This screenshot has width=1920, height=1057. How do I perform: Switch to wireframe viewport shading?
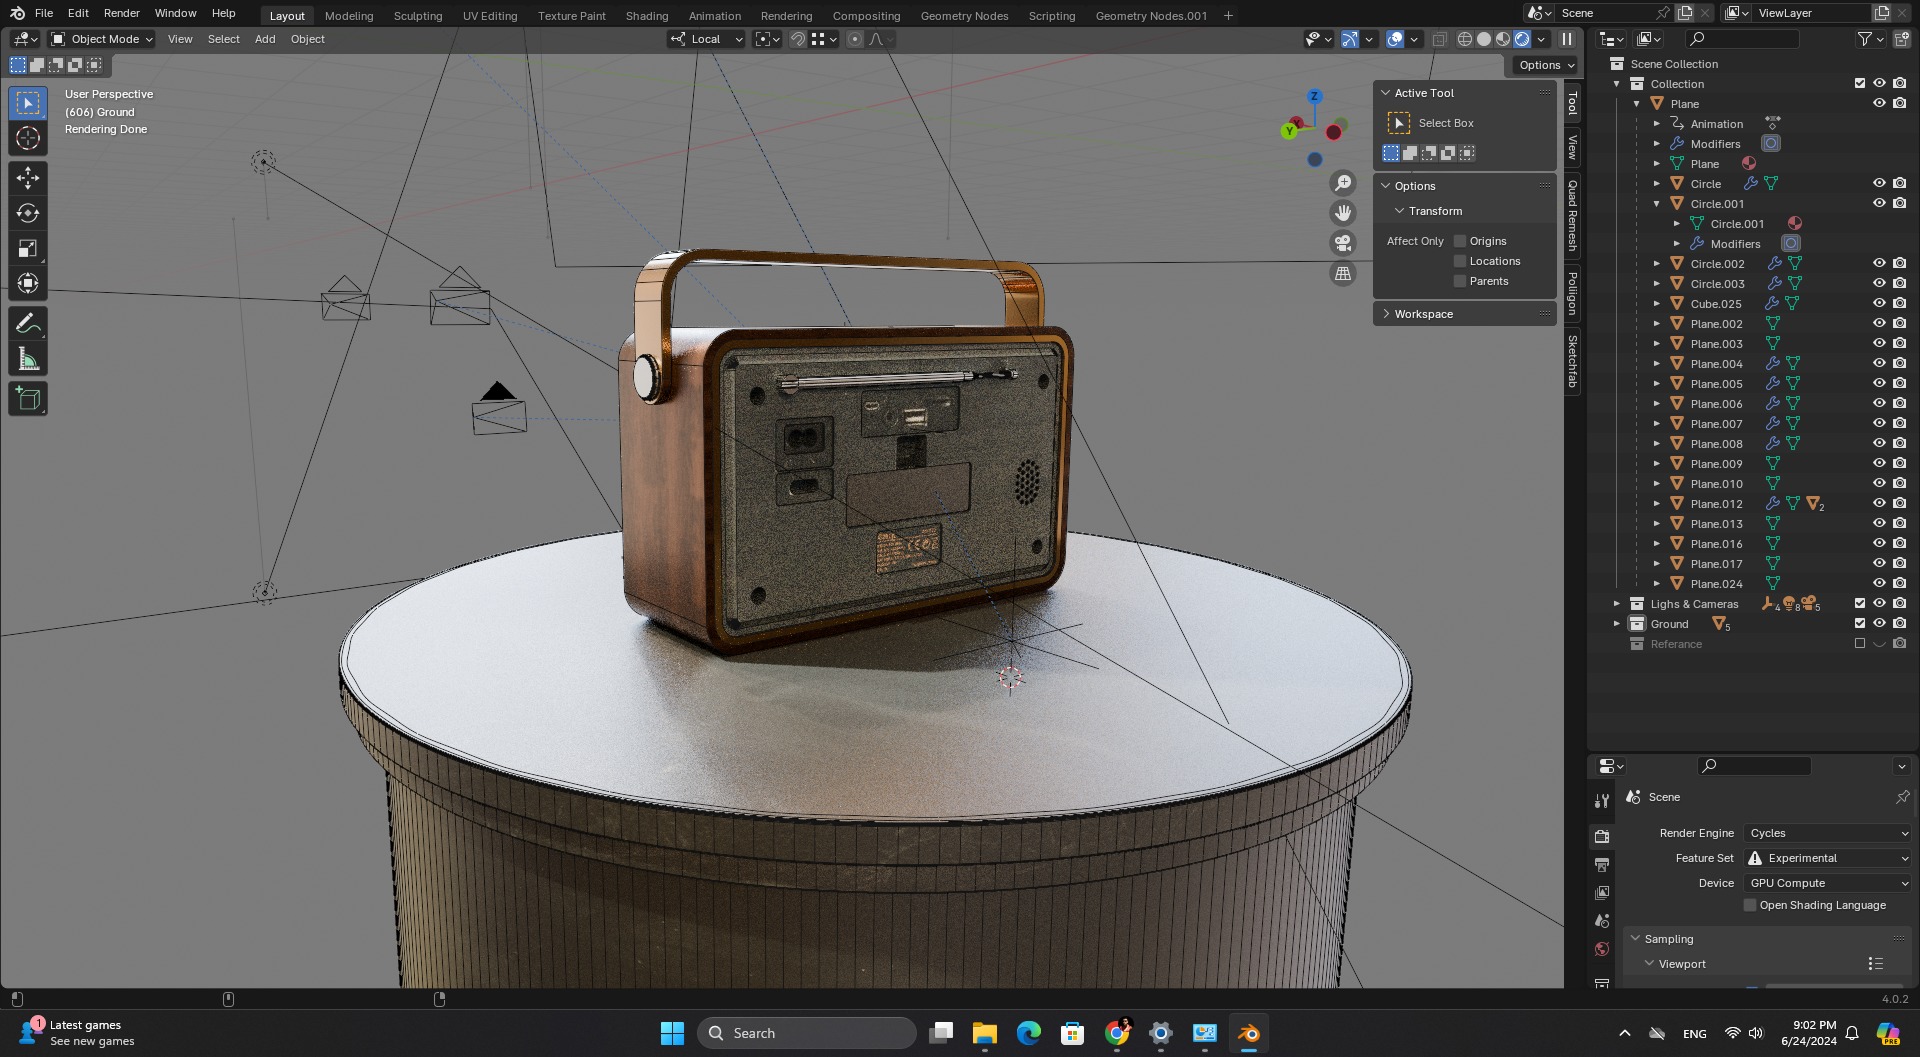[x=1465, y=39]
